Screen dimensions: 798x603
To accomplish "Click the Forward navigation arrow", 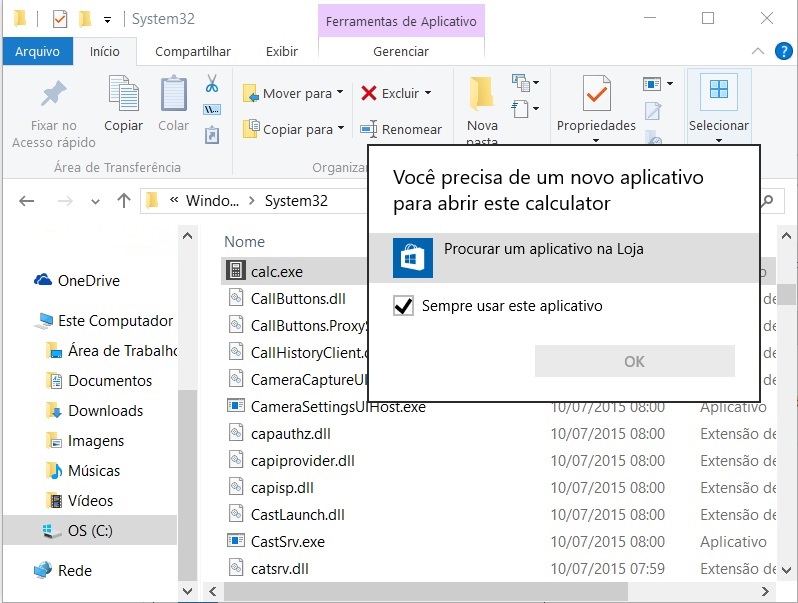I will pyautogui.click(x=65, y=201).
